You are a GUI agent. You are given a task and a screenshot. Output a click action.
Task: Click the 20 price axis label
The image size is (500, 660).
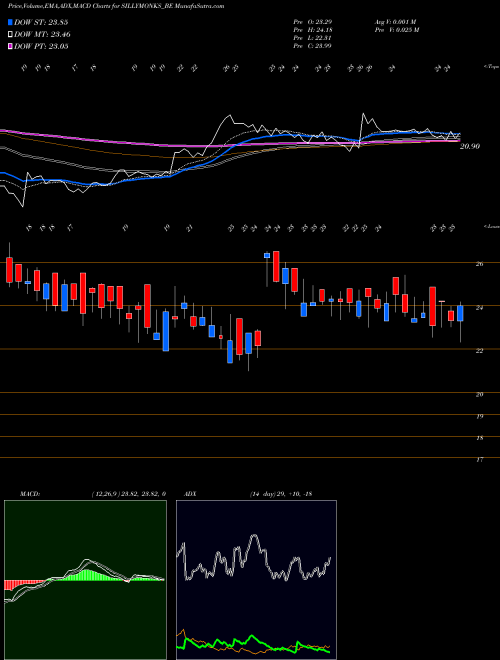pyautogui.click(x=480, y=394)
